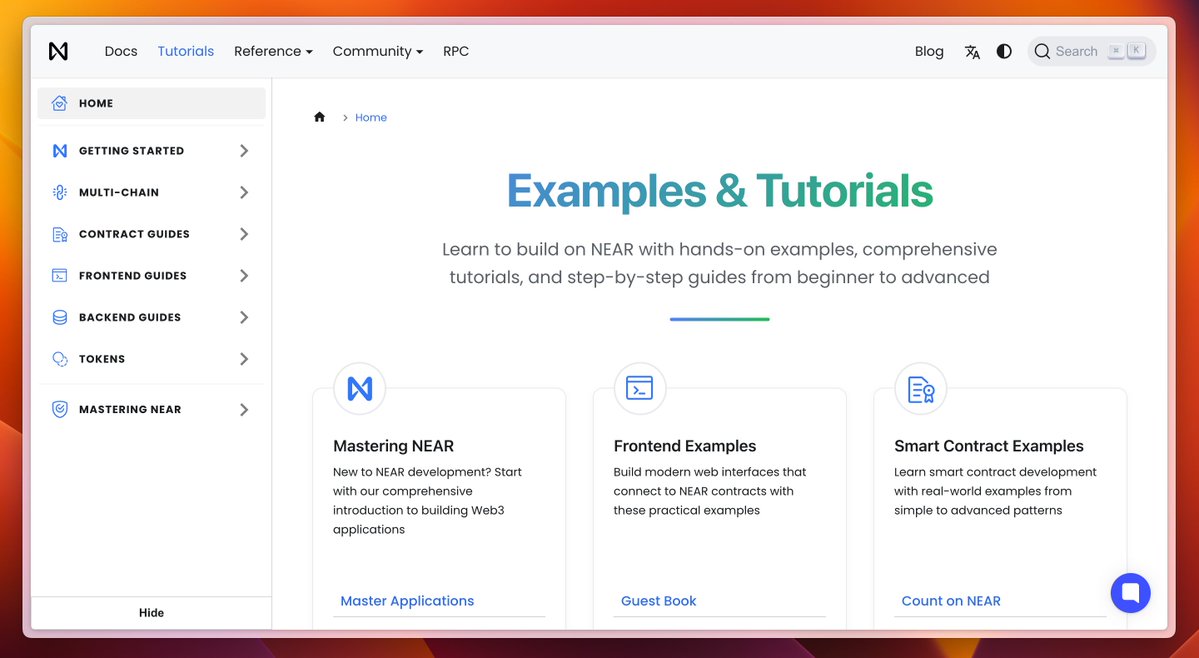Viewport: 1199px width, 658px height.
Task: Click the search magnifier icon
Action: point(1042,51)
